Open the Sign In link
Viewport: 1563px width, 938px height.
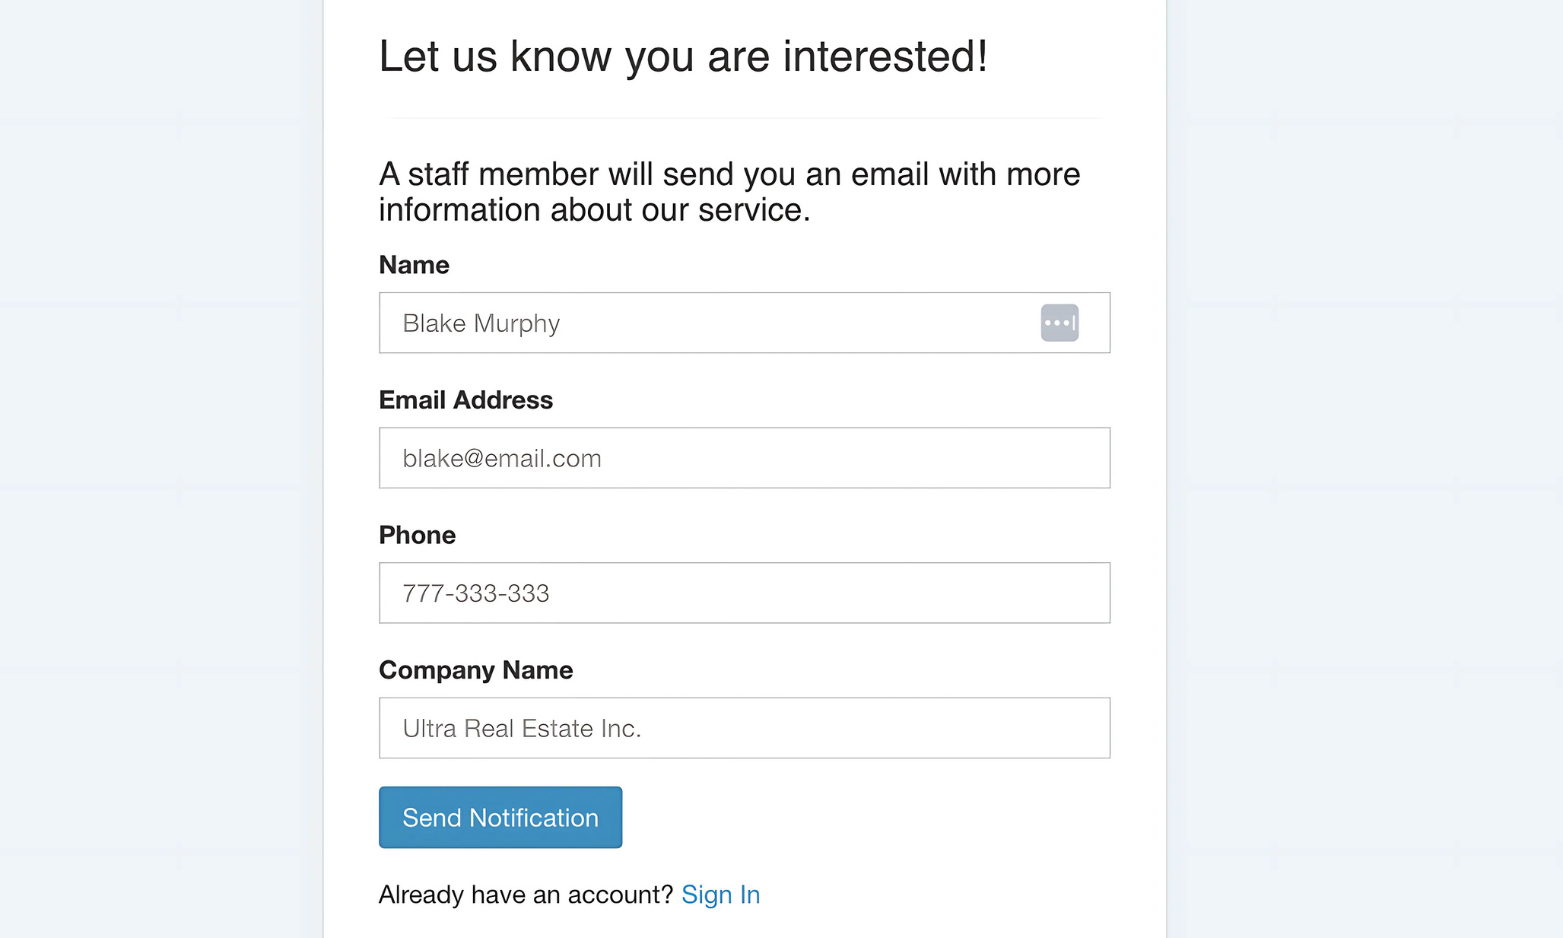720,894
